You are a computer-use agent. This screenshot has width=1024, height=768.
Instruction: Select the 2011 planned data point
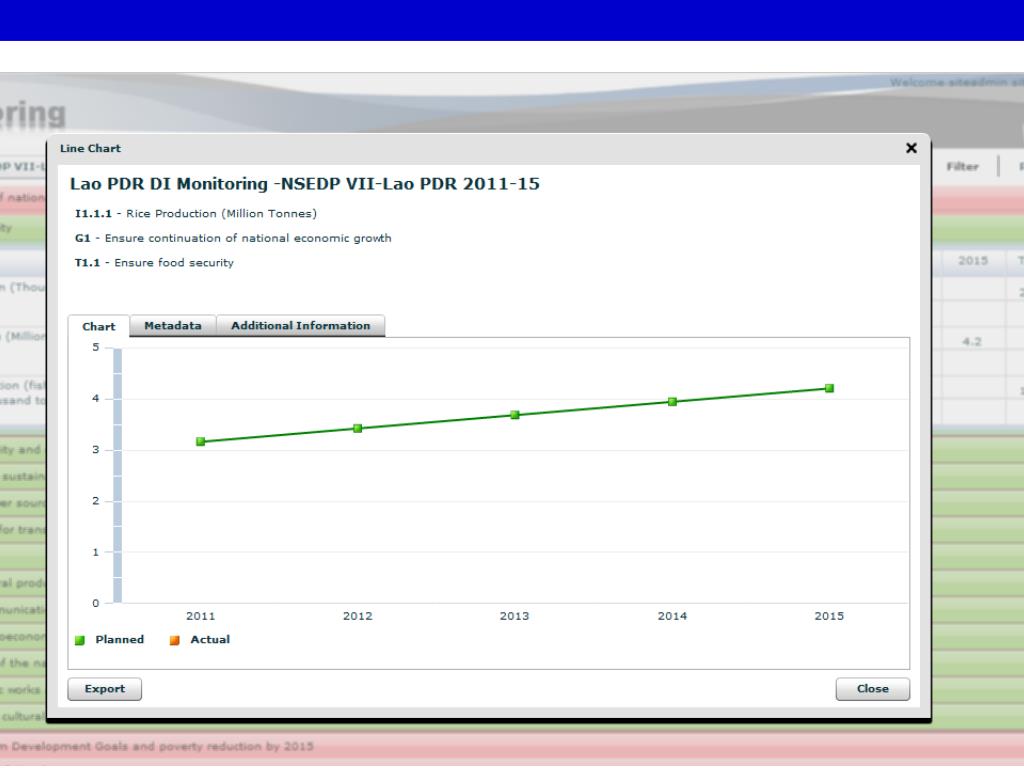click(200, 441)
